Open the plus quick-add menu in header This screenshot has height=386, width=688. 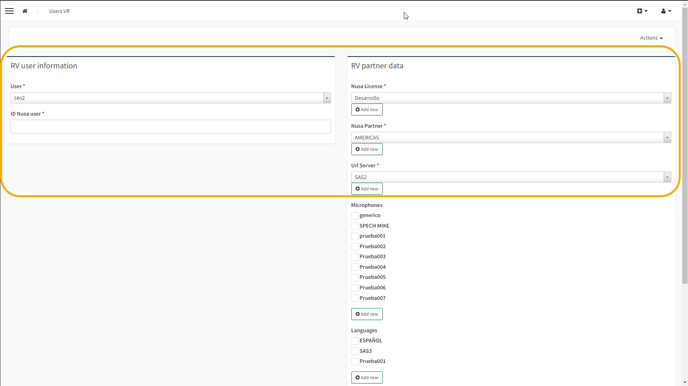coord(642,11)
